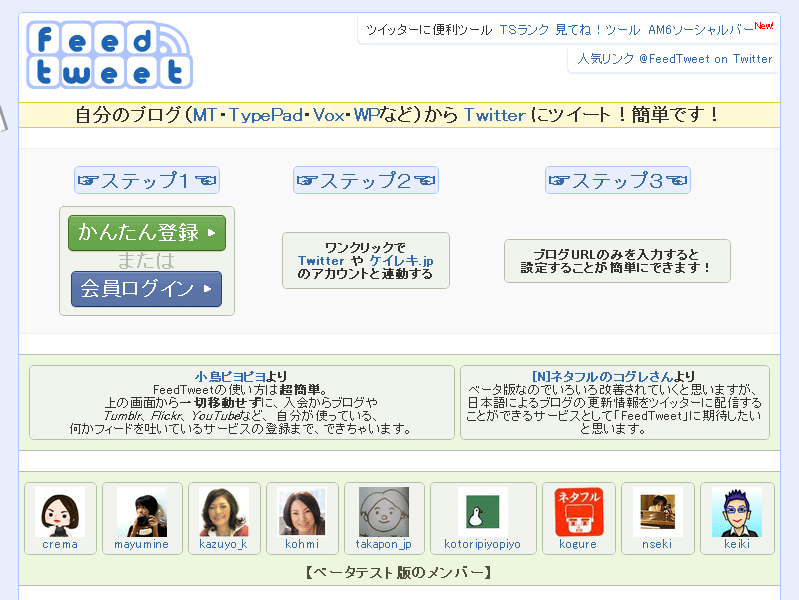Open takapon_jp username link

pos(384,544)
